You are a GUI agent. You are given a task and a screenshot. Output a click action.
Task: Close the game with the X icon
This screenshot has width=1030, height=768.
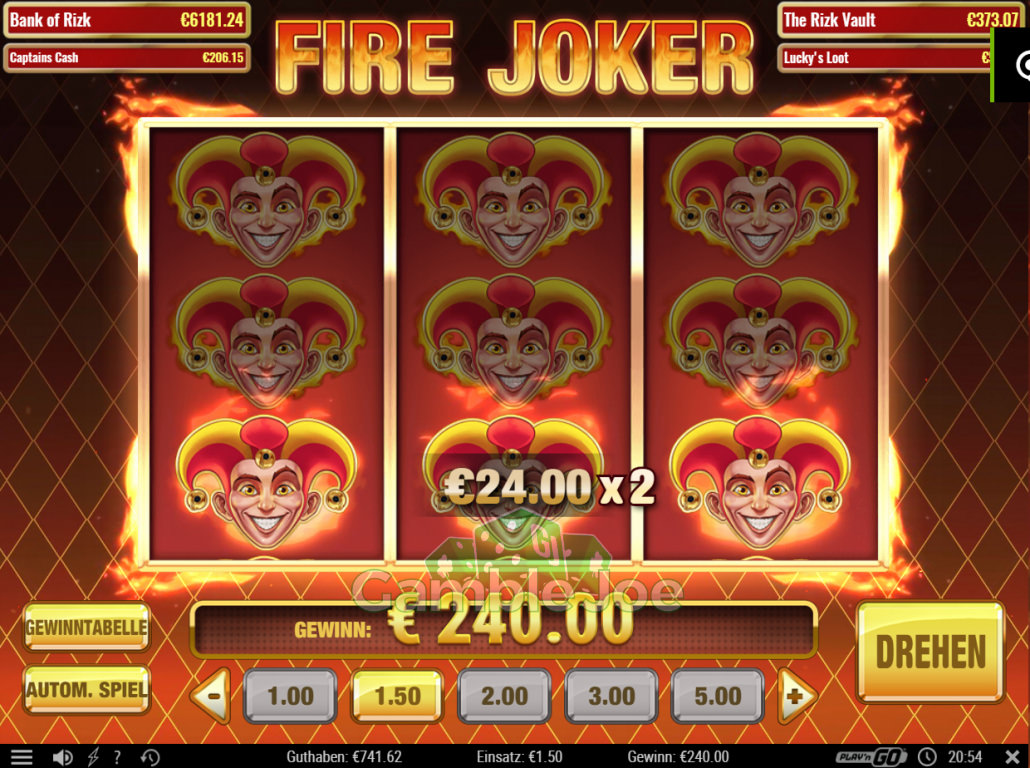click(x=1012, y=757)
